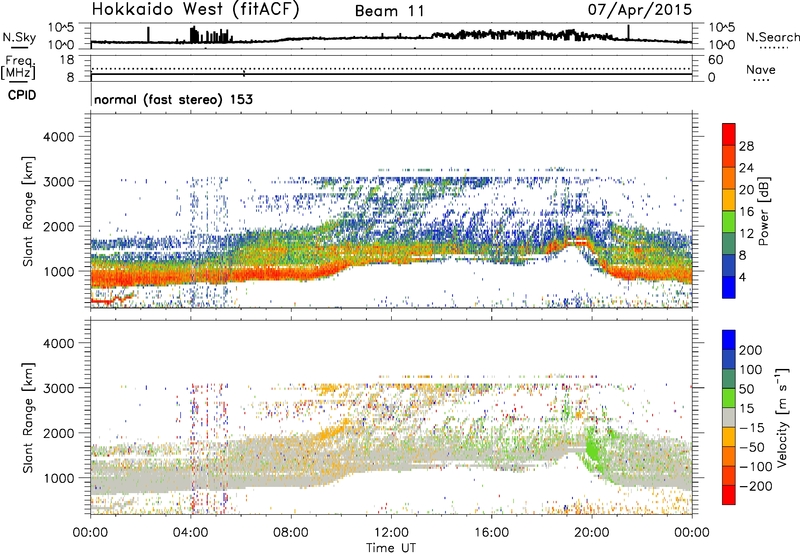Click 'Slant Range [km]' label of power panel
The image size is (800, 554).
point(28,211)
